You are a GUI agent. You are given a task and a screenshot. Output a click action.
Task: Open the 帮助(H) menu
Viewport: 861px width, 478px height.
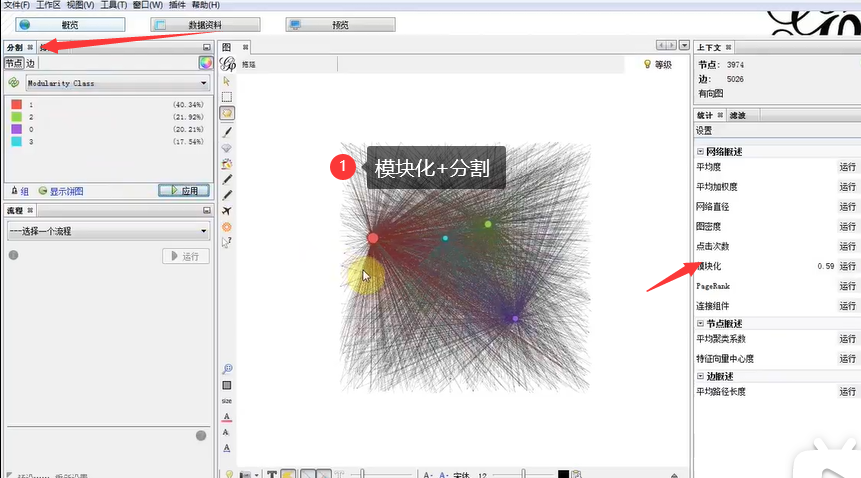(205, 5)
